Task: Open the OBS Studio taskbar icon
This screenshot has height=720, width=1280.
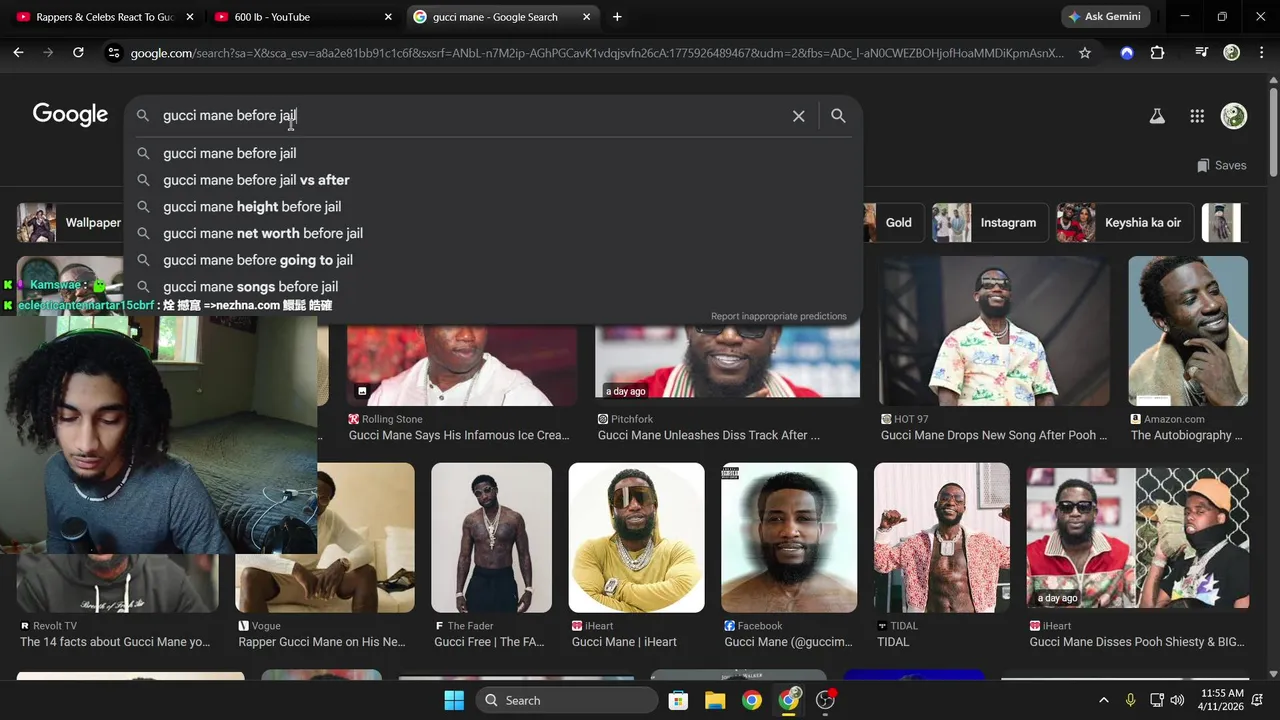Action: click(x=826, y=700)
